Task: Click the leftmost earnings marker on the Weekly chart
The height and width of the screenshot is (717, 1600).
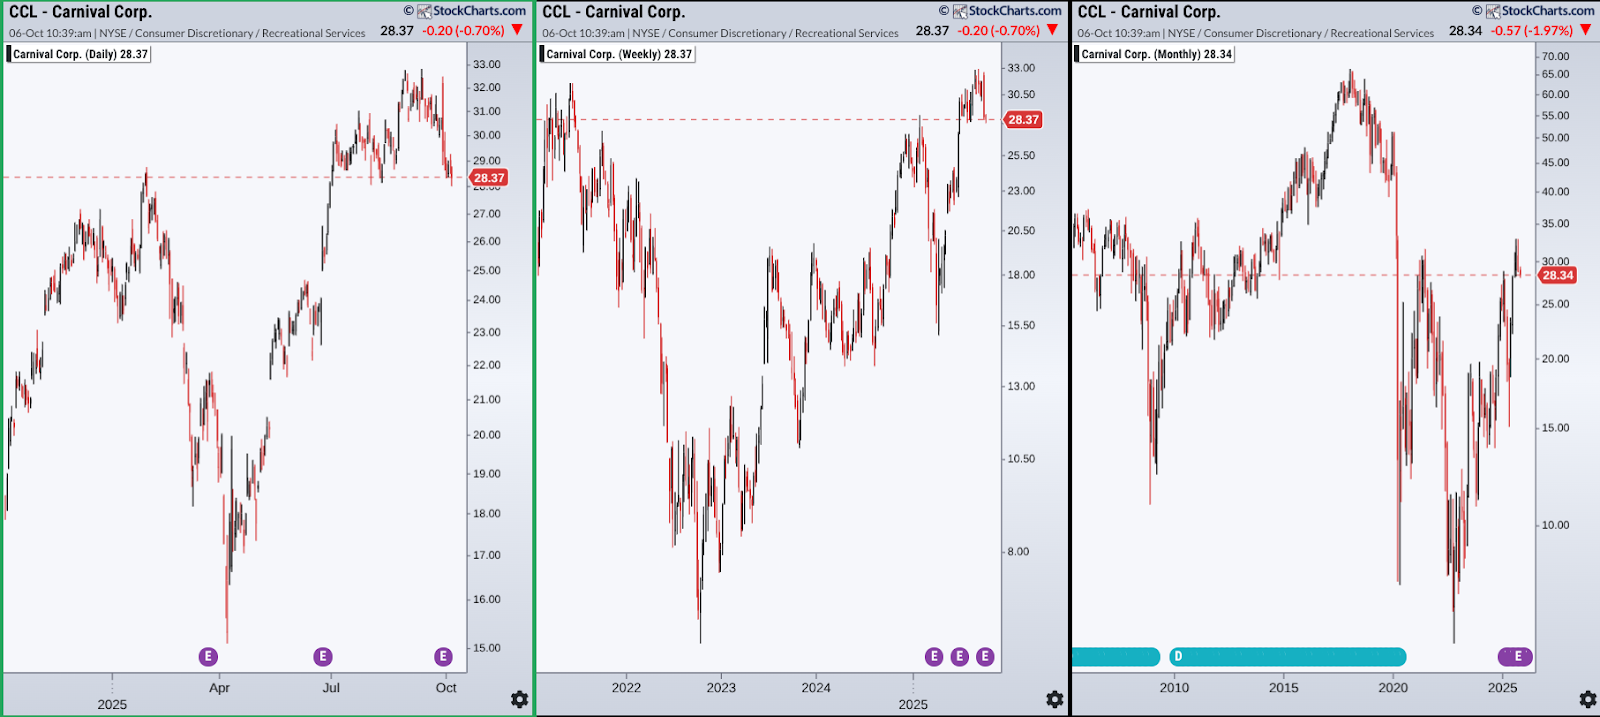Action: [x=934, y=656]
